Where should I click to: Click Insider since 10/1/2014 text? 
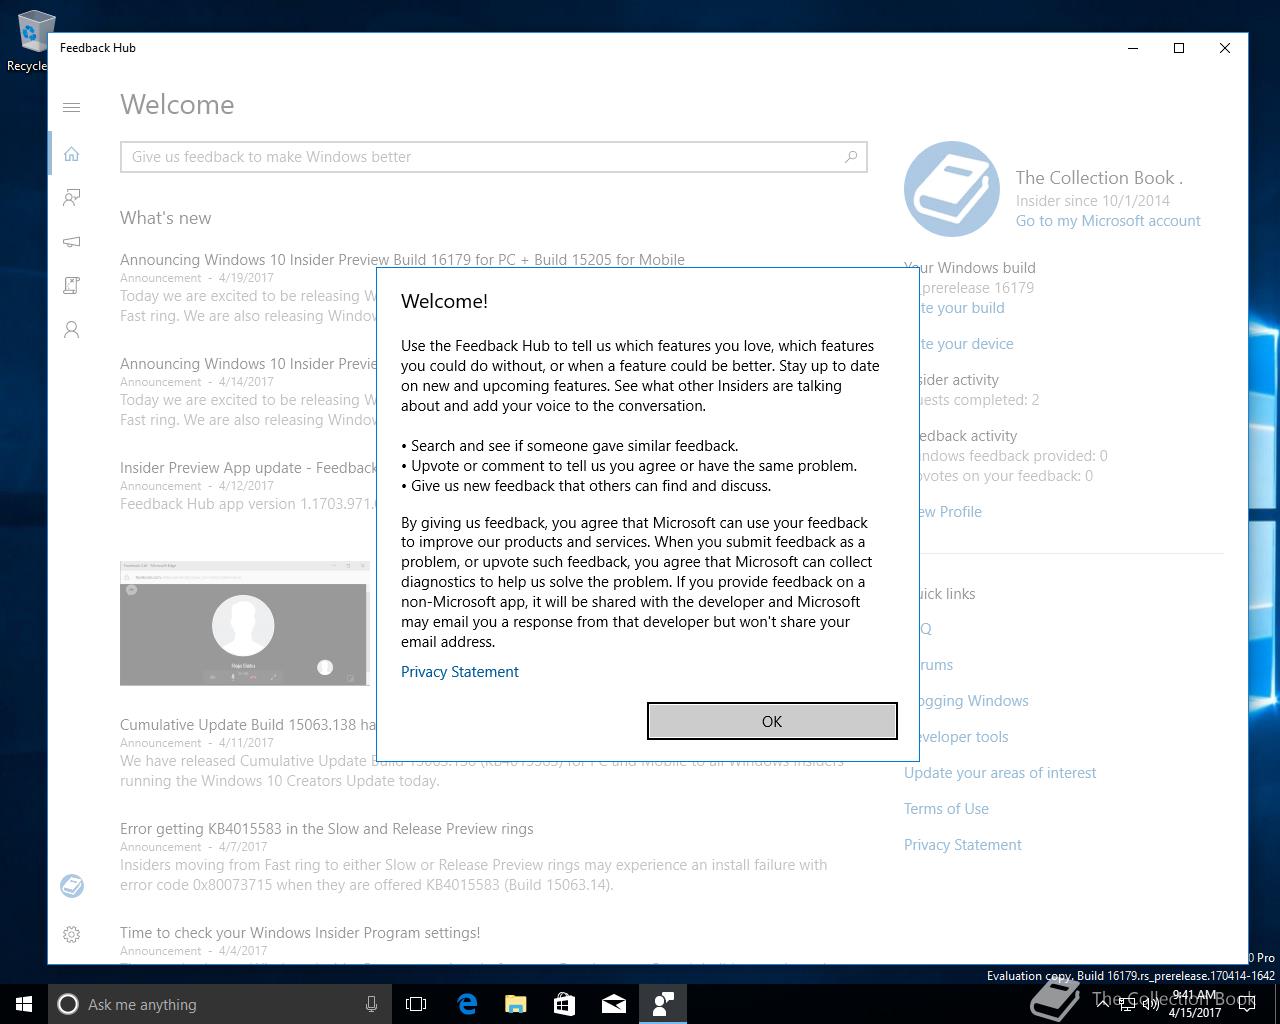pos(1093,201)
